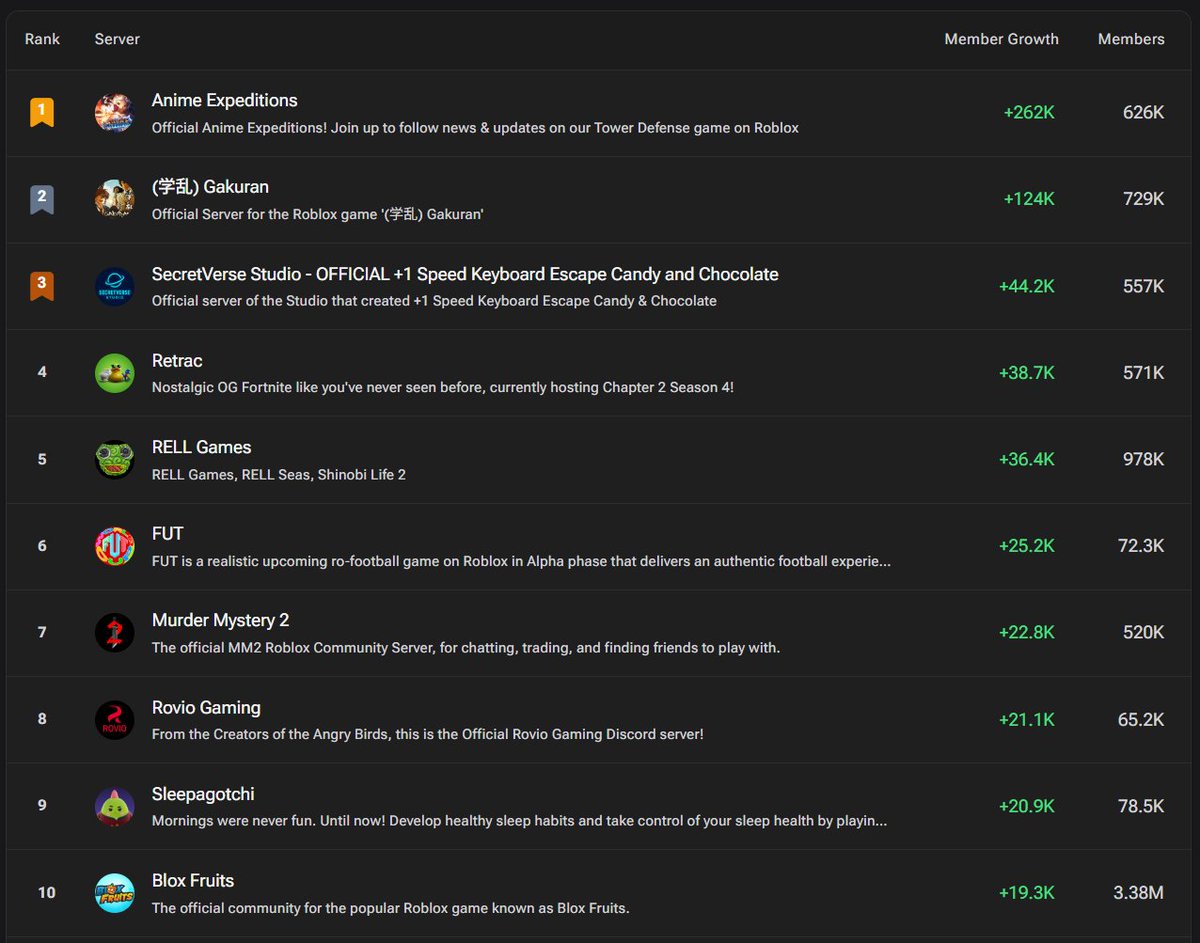Open SecretVerse Studio server title
The image size is (1200, 943).
pos(465,274)
